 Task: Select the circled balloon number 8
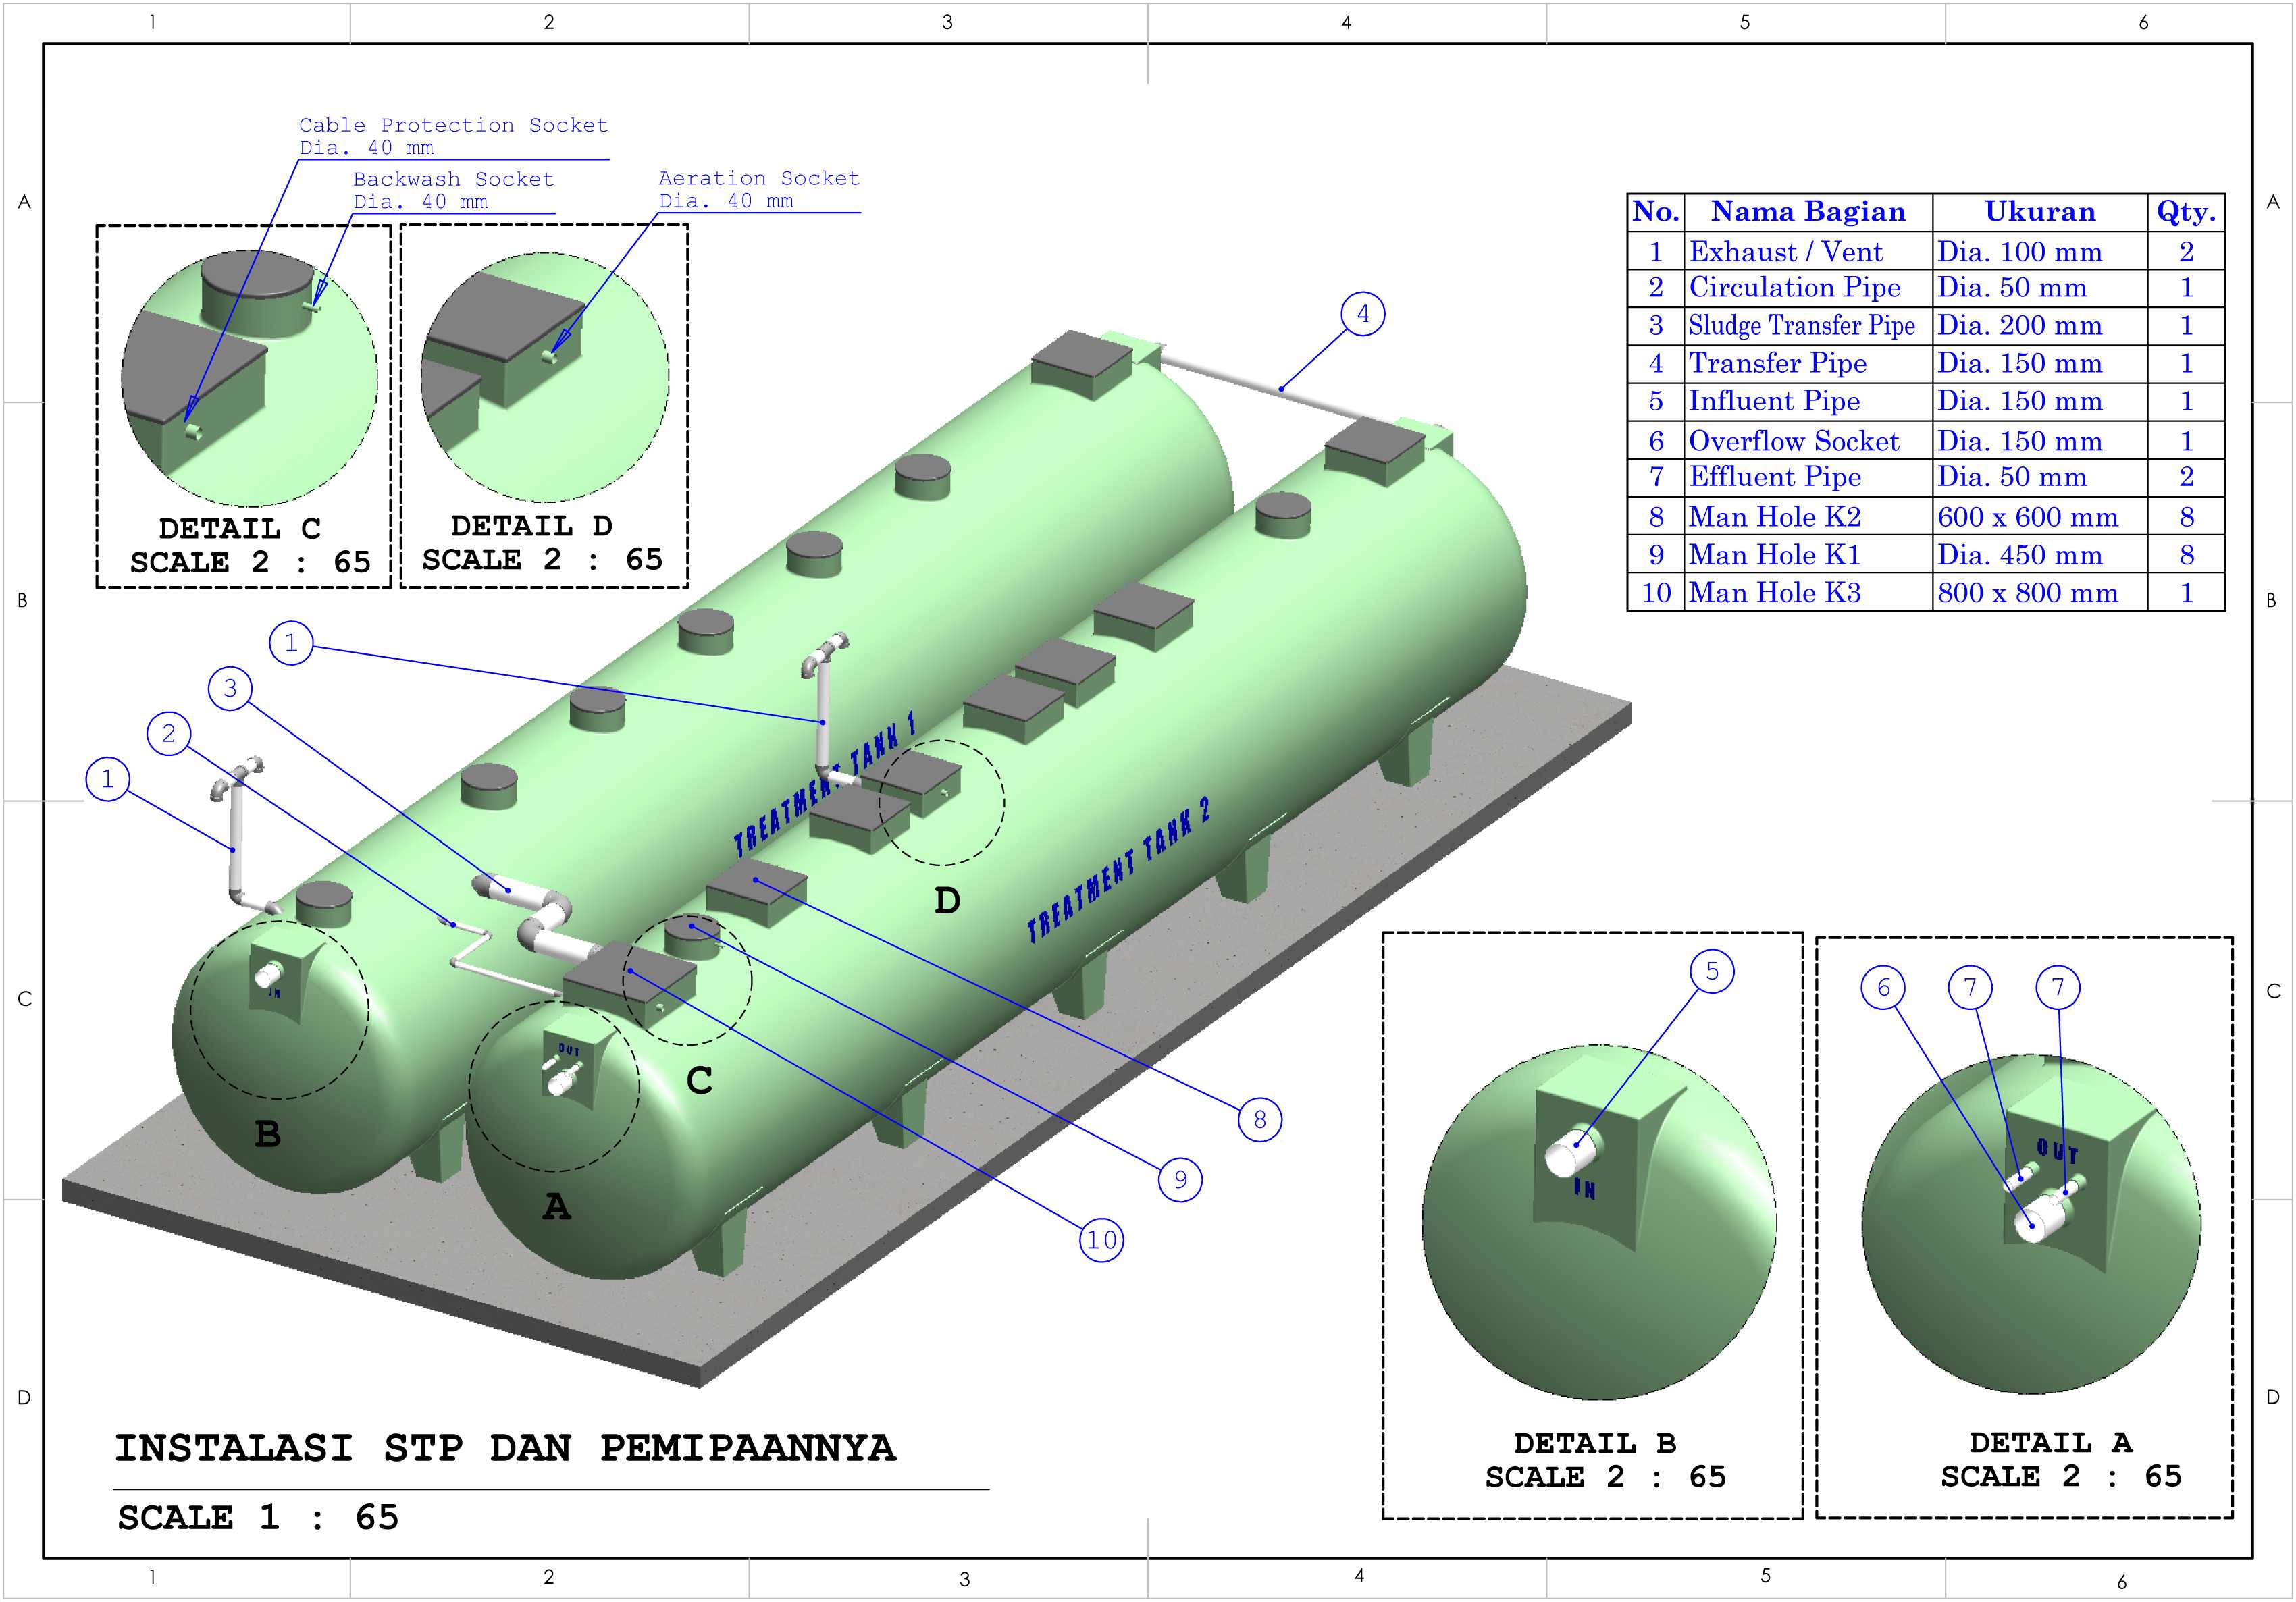pyautogui.click(x=1260, y=1119)
